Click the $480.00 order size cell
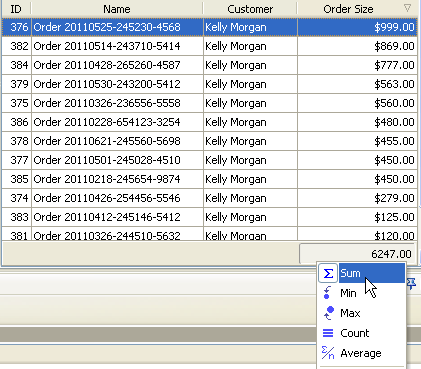This screenshot has width=421, height=369. point(357,122)
